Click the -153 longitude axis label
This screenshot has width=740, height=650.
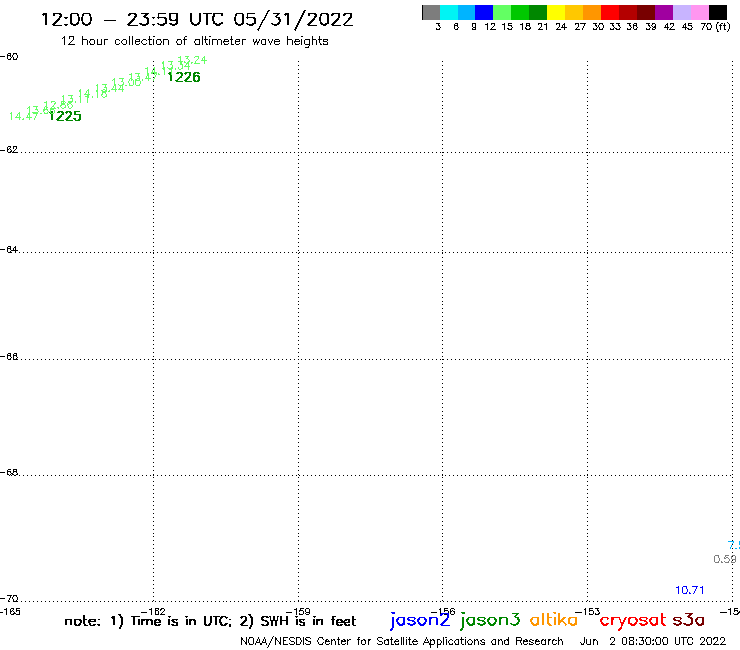(587, 612)
